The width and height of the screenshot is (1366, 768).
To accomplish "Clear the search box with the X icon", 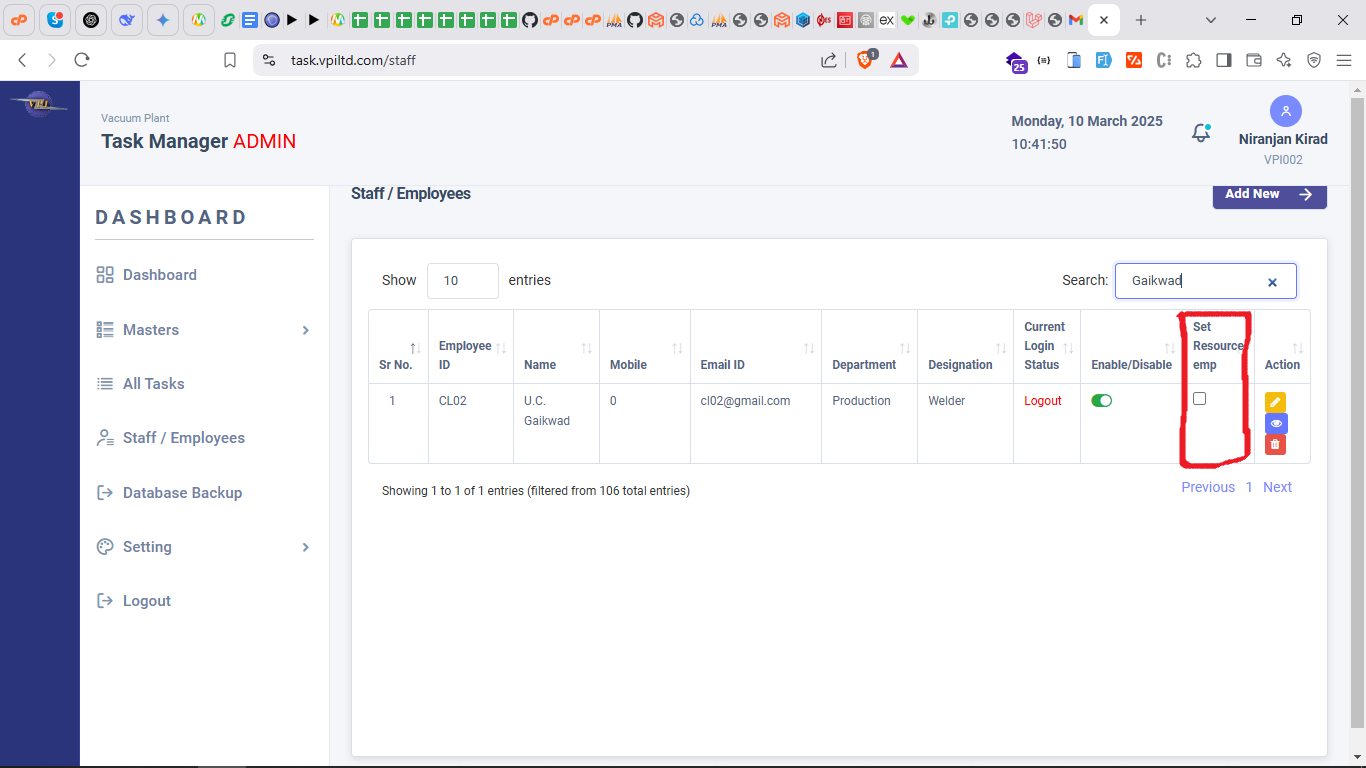I will [x=1272, y=283].
